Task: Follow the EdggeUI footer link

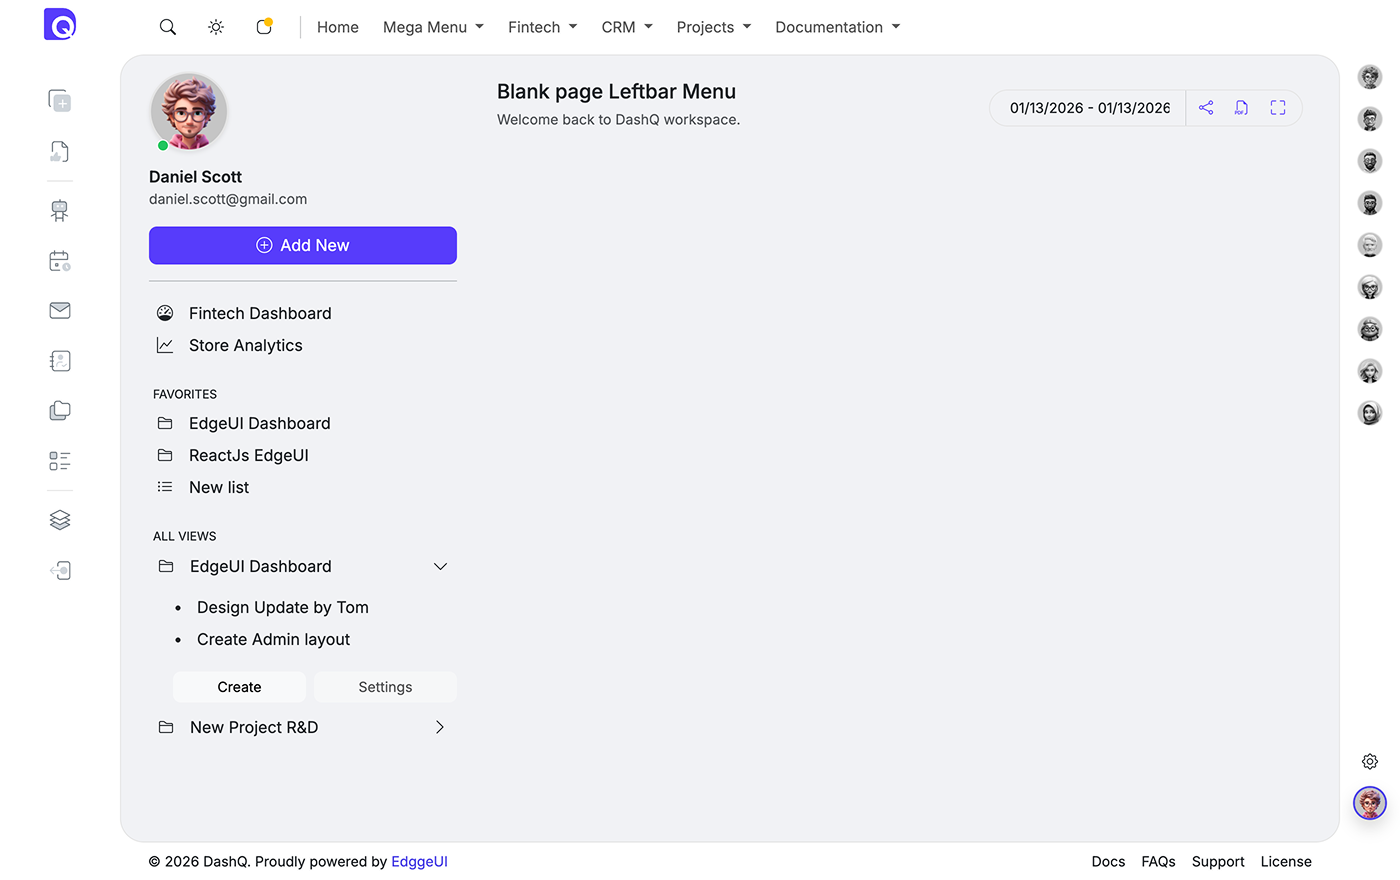Action: coord(419,862)
